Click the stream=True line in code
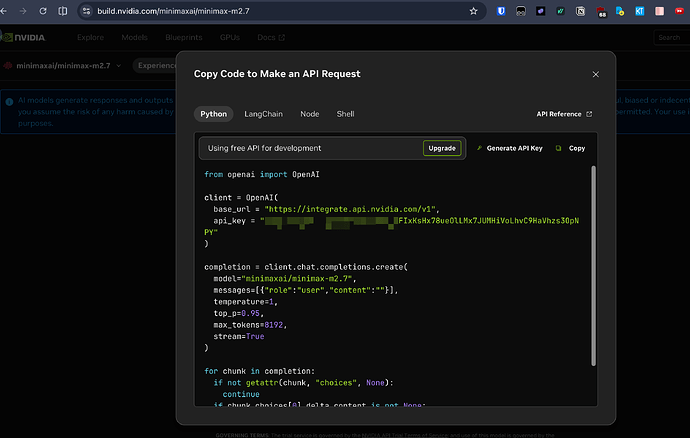 (x=239, y=336)
